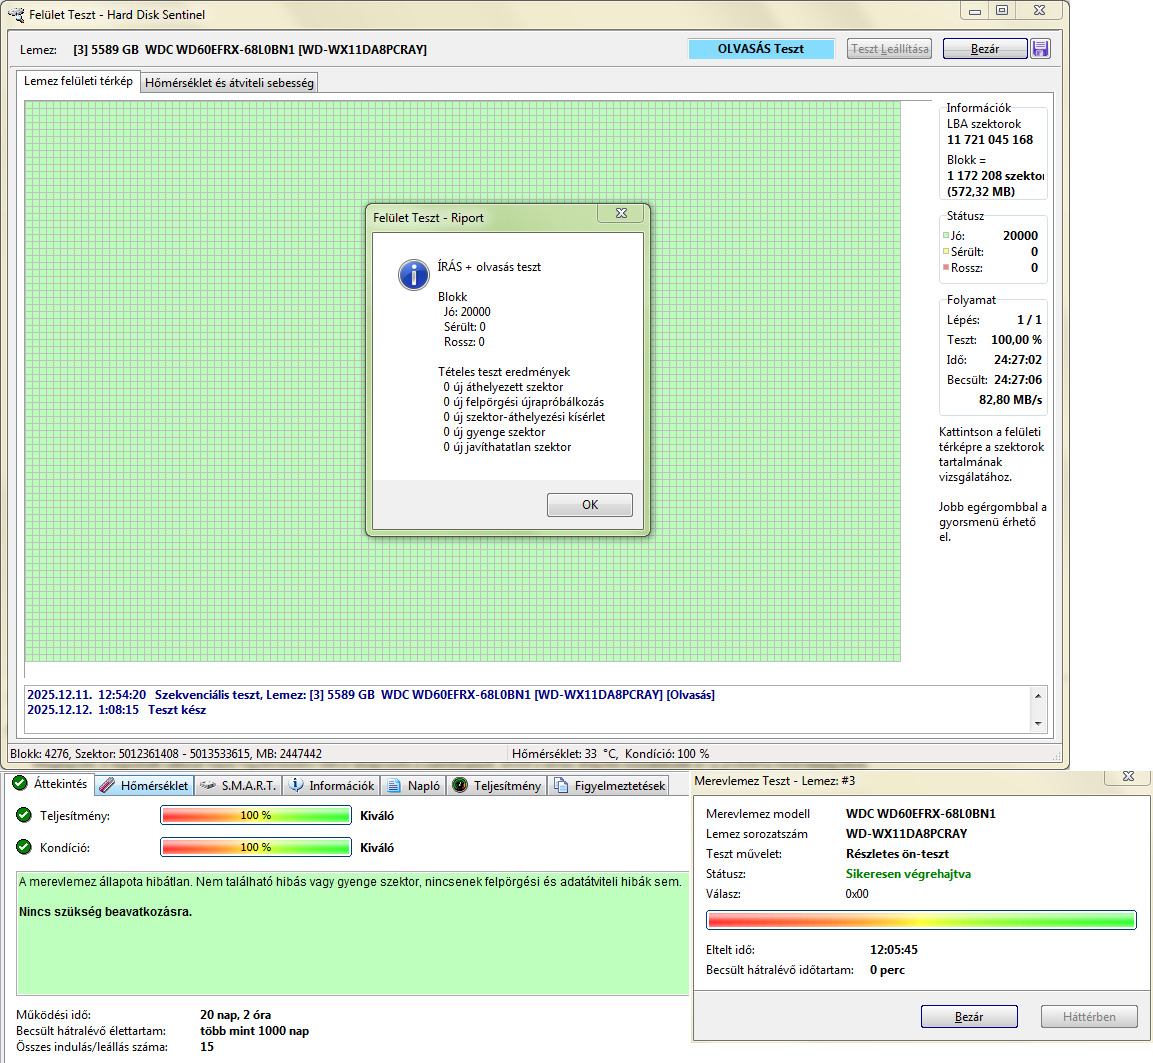Close the Felület Teszt - Riport dialog
The height and width of the screenshot is (1063, 1153).
tap(621, 213)
